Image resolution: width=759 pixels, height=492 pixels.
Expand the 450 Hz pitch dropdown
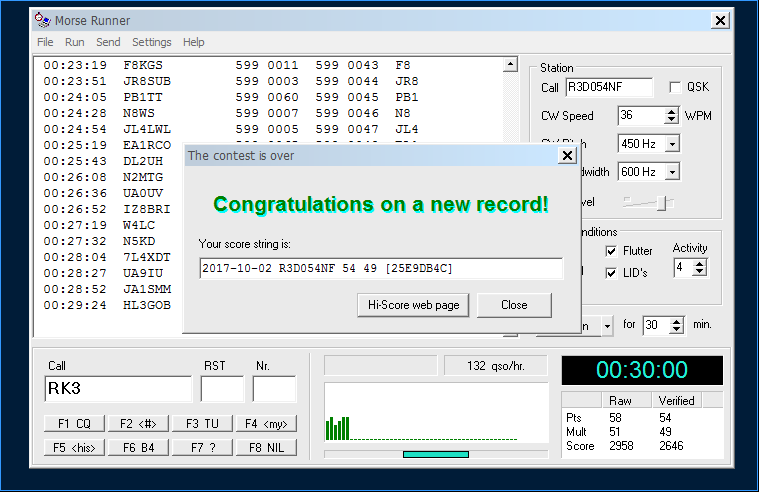click(x=672, y=144)
